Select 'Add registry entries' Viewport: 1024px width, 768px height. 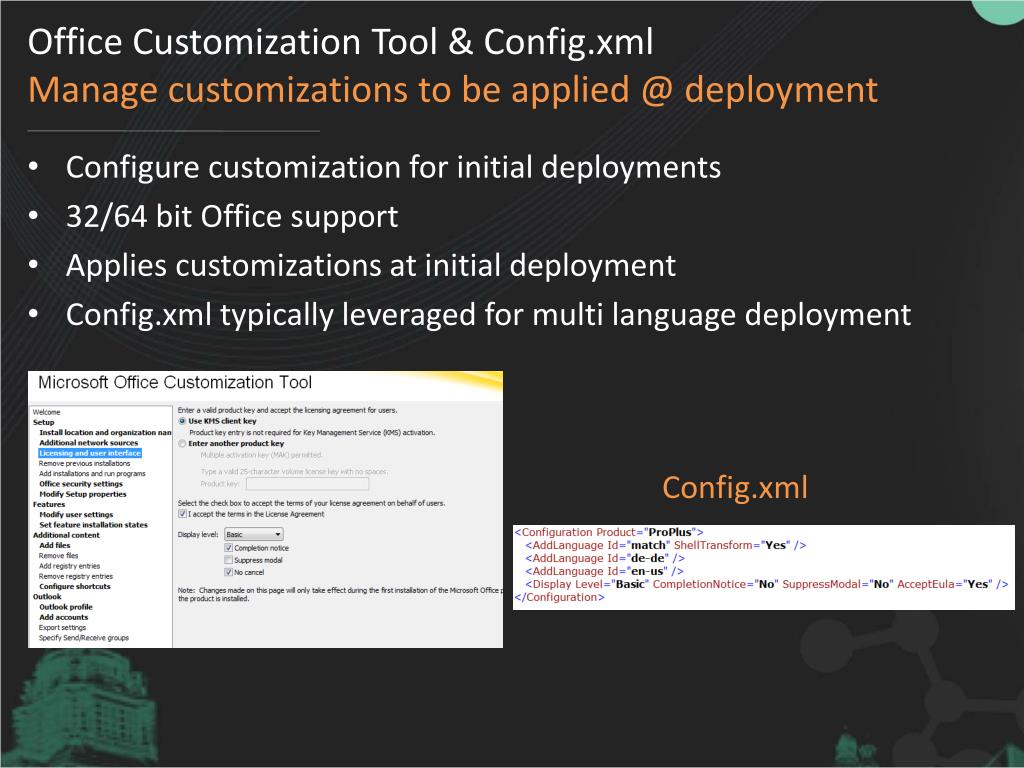click(69, 566)
